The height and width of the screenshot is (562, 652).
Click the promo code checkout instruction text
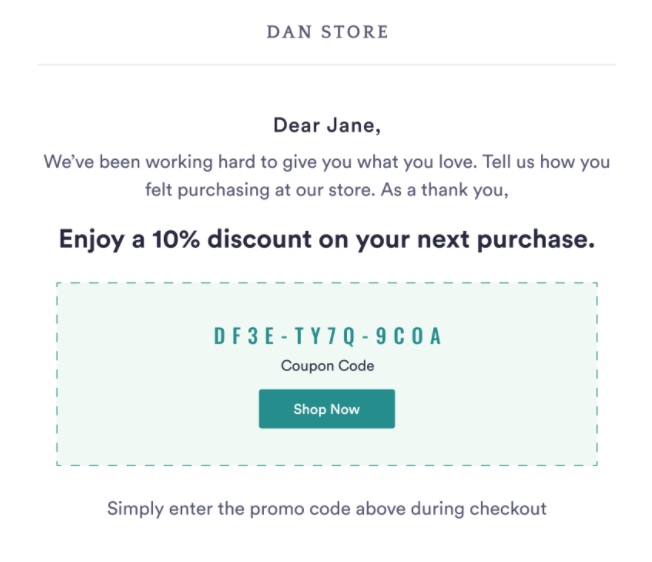click(327, 509)
